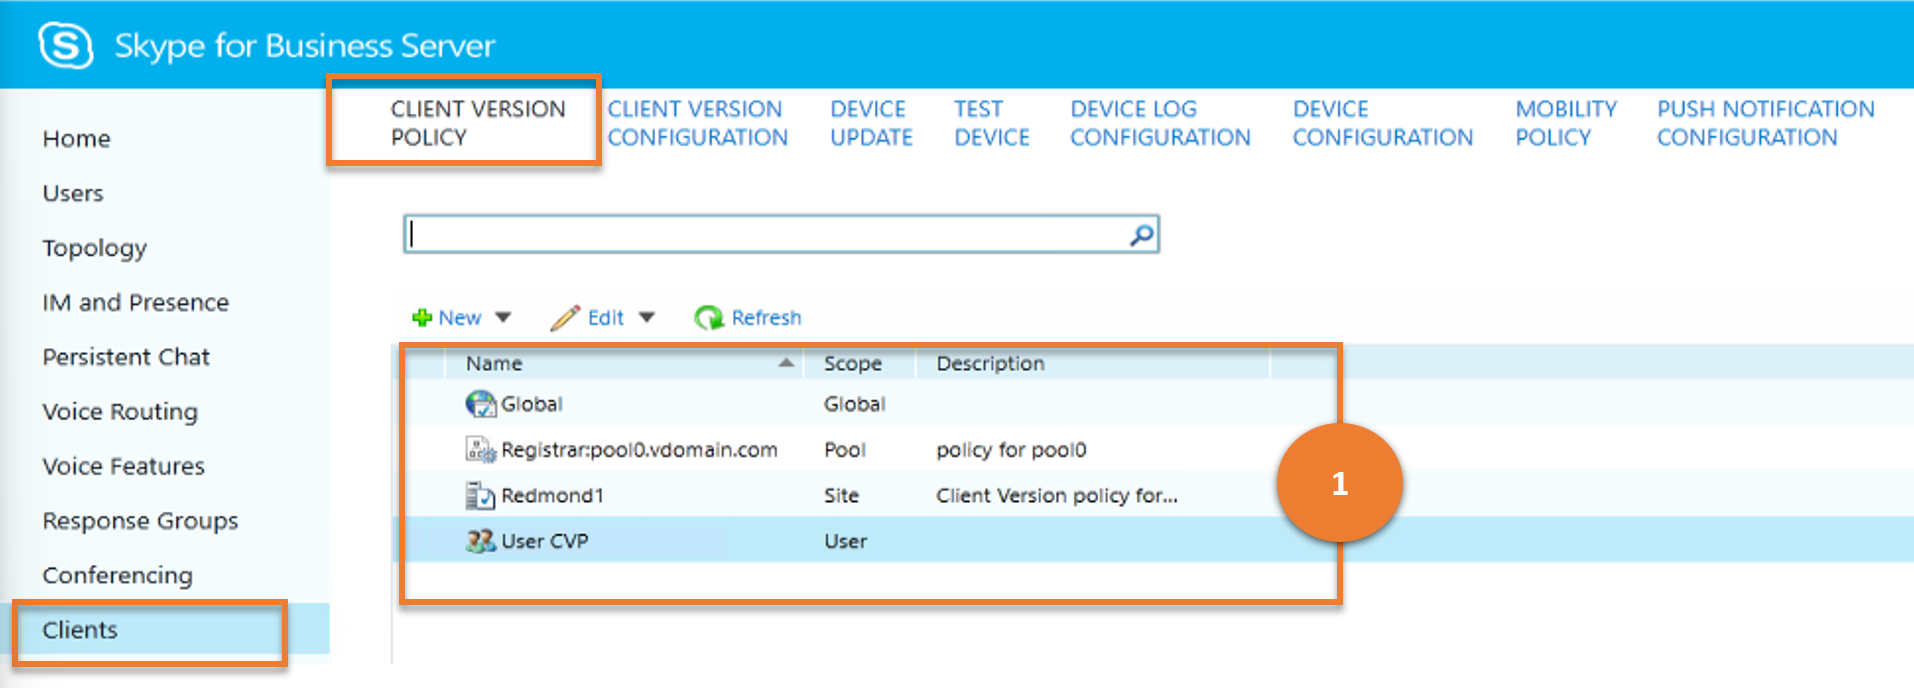Screen dimensions: 1914x688
Task: Click 'Client Version policy for...' description
Action: (x=1057, y=496)
